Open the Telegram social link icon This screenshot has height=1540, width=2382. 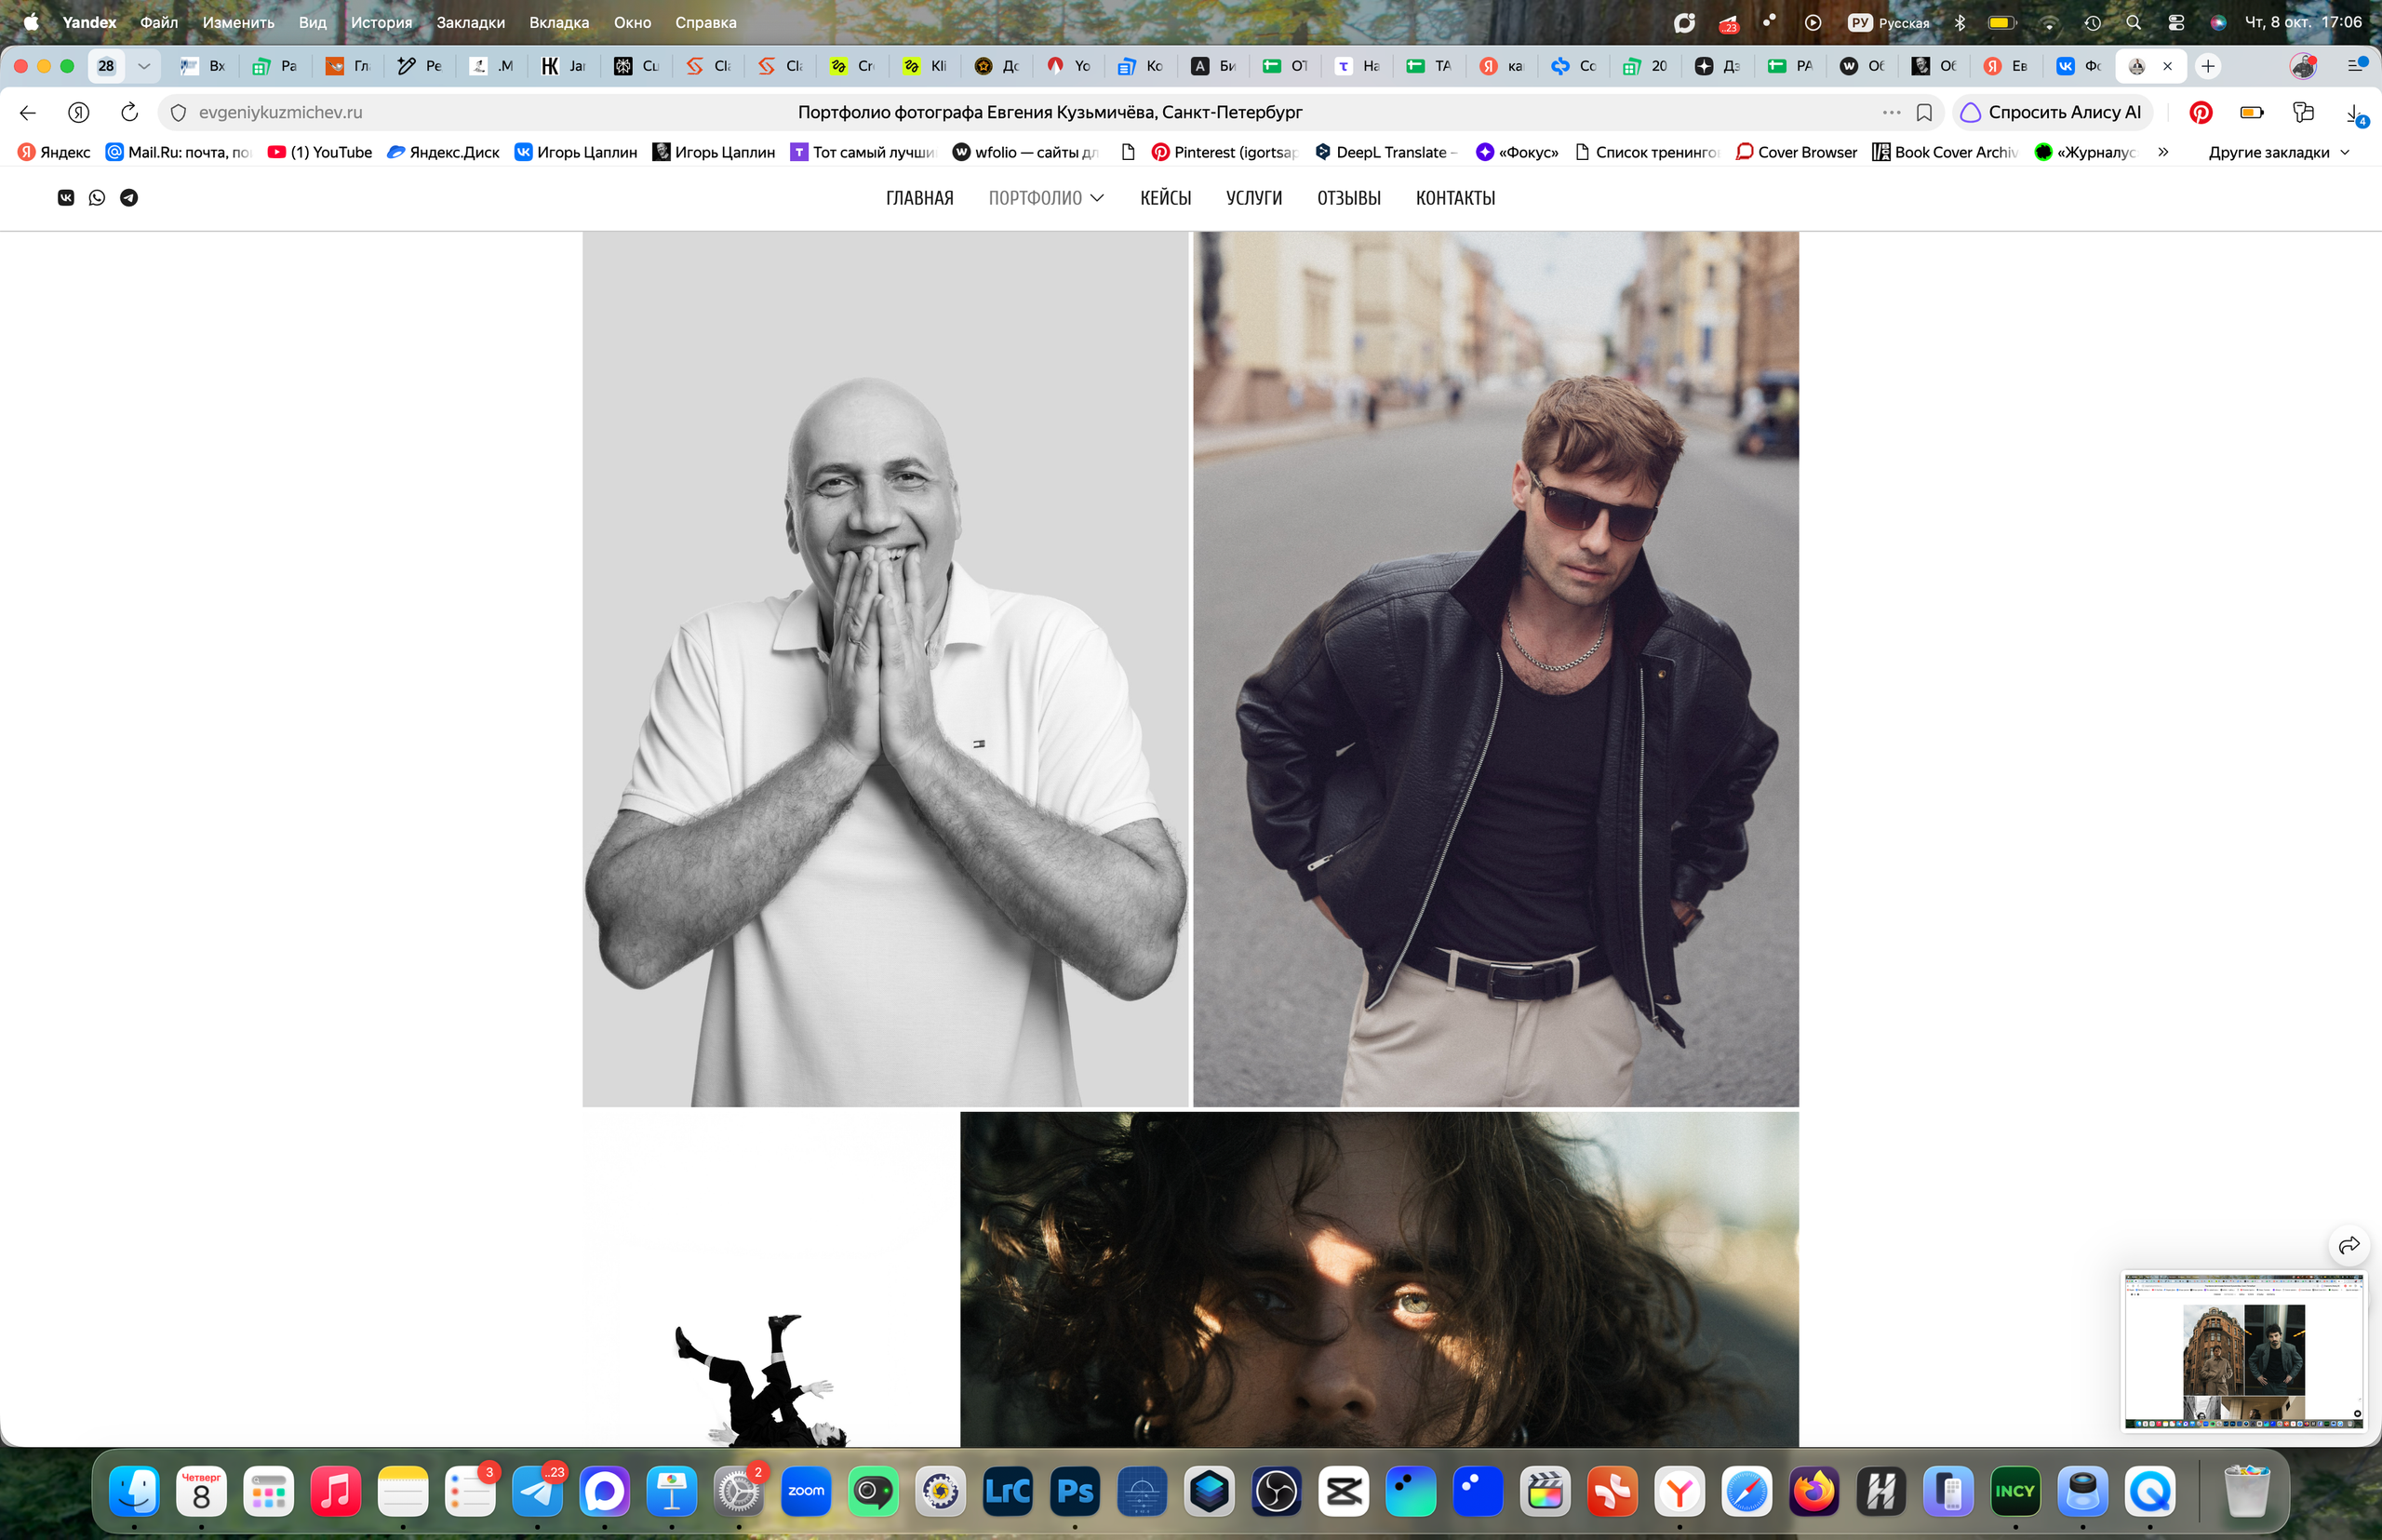click(129, 198)
